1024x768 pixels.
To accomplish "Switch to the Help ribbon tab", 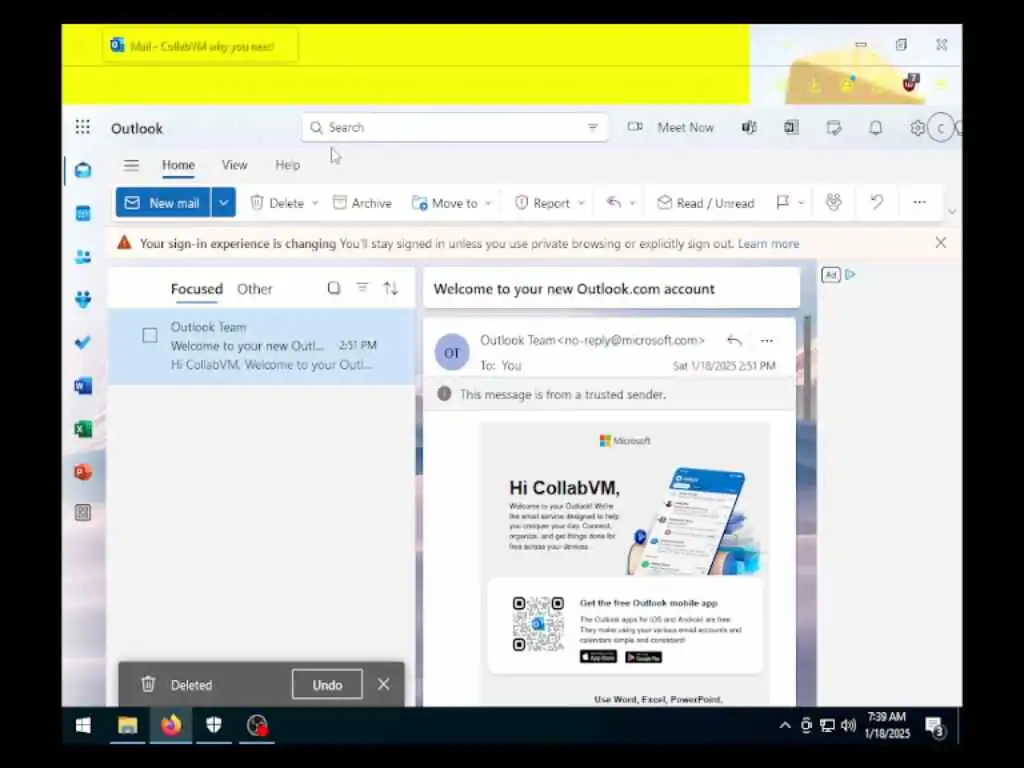I will [287, 165].
